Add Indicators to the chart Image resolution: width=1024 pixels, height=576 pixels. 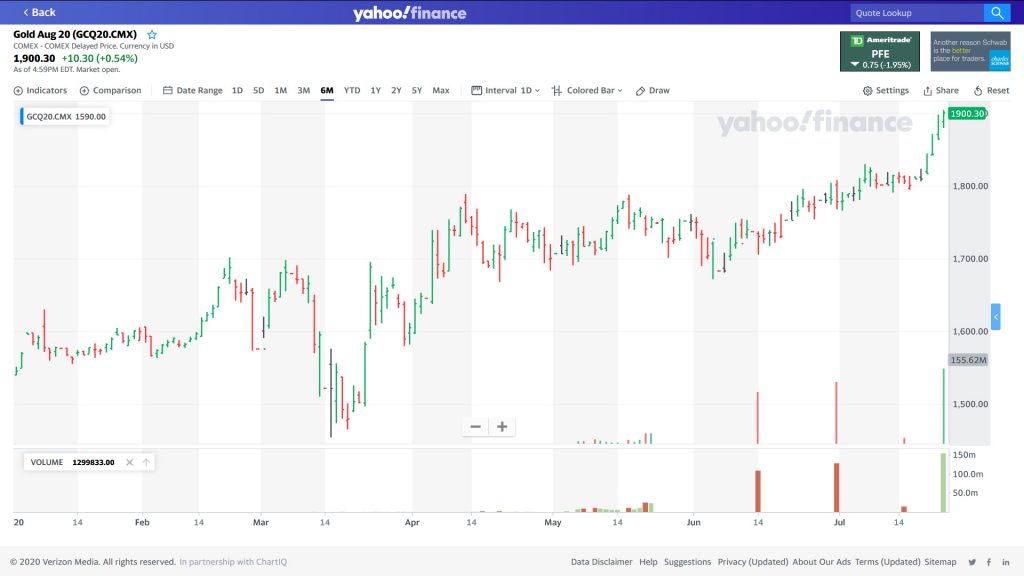pyautogui.click(x=40, y=90)
